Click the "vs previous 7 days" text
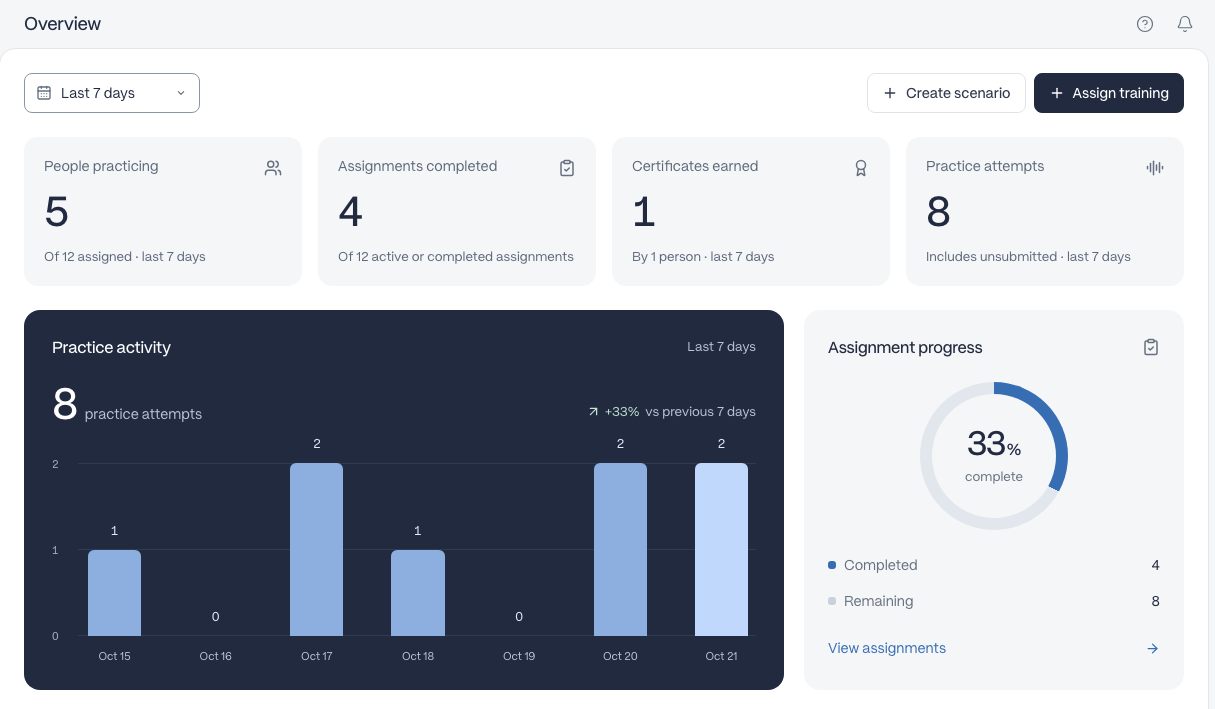 [x=701, y=412]
